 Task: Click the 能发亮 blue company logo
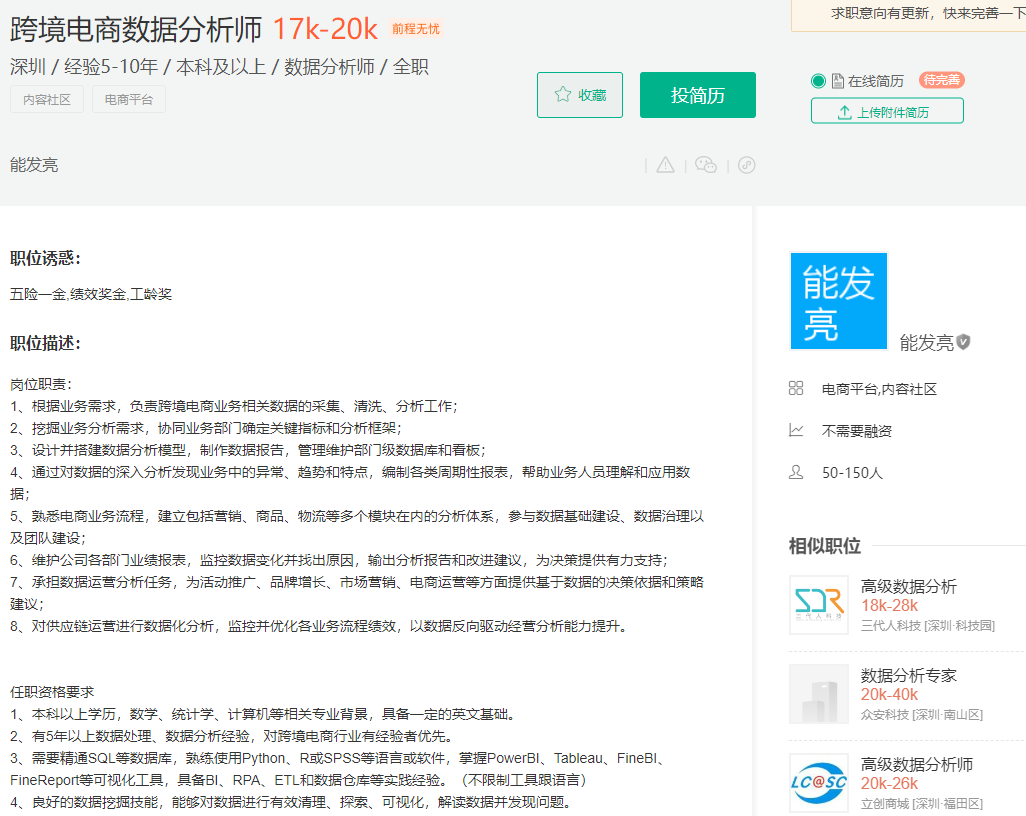pyautogui.click(x=838, y=301)
